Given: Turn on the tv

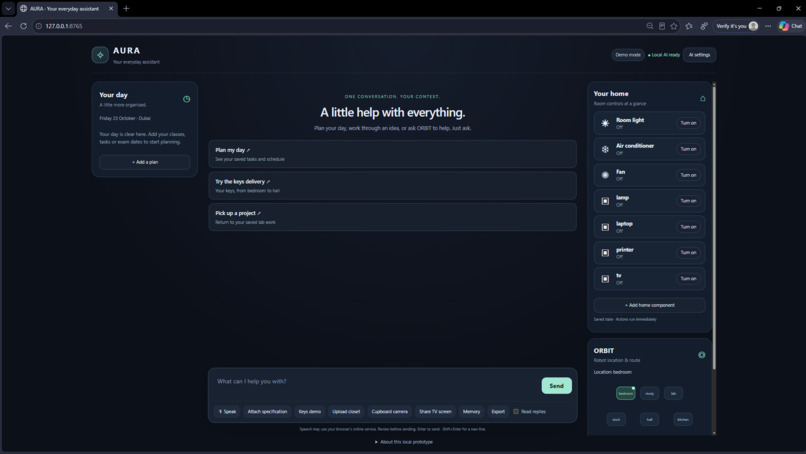Looking at the screenshot, I should pos(688,279).
